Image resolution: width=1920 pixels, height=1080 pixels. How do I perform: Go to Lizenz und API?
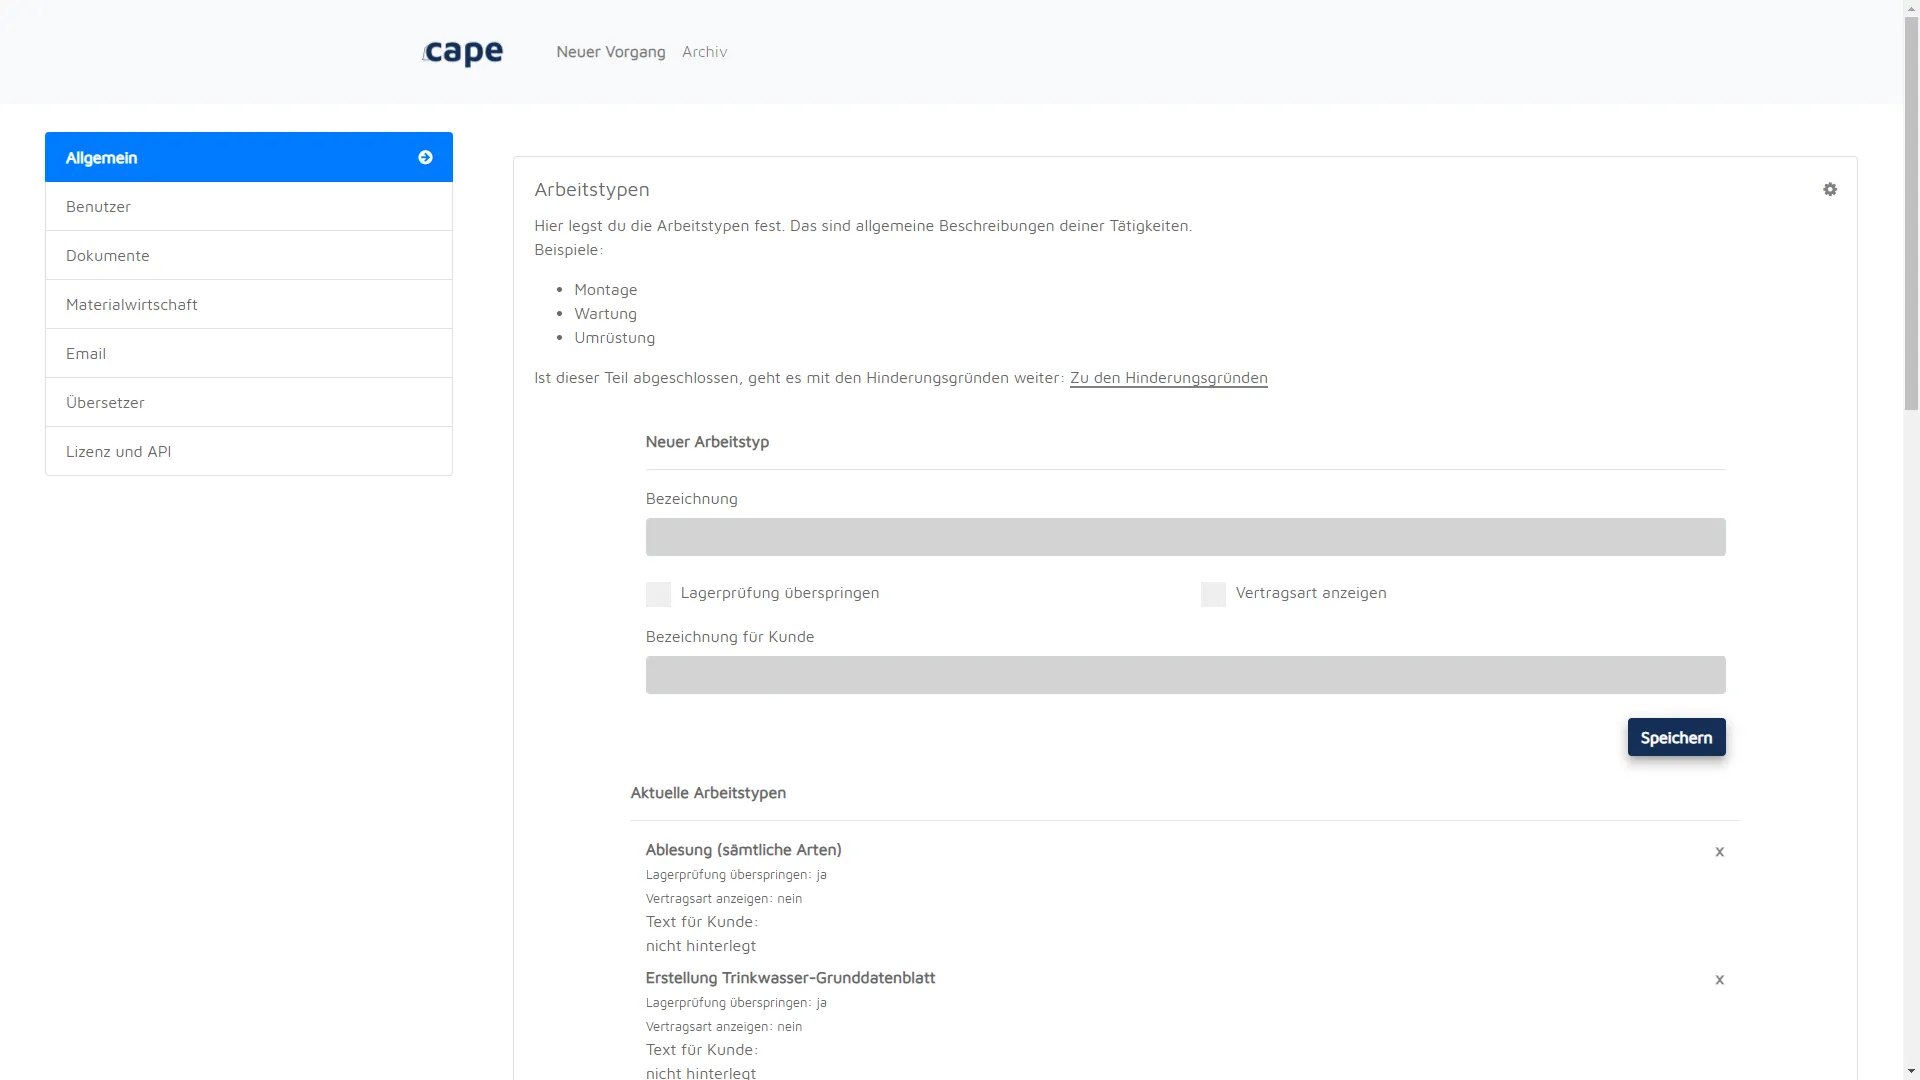click(x=249, y=451)
